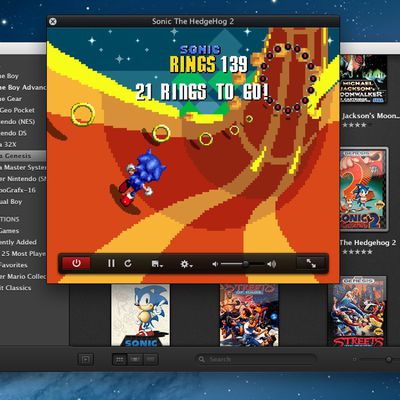400x400 pixels.
Task: Select Sega Master System in the sidebar
Action: [23, 167]
